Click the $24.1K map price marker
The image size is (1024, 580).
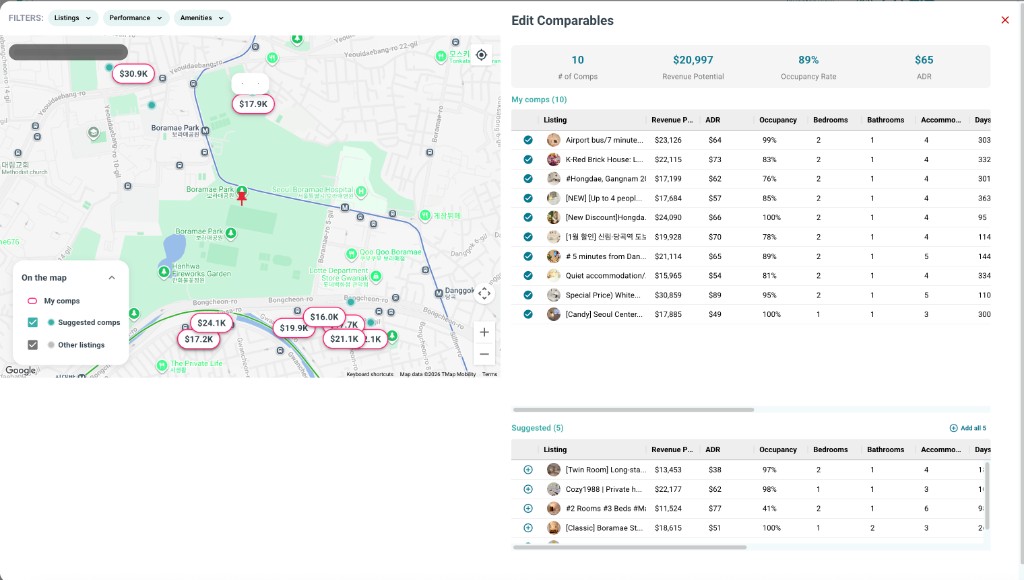point(212,323)
